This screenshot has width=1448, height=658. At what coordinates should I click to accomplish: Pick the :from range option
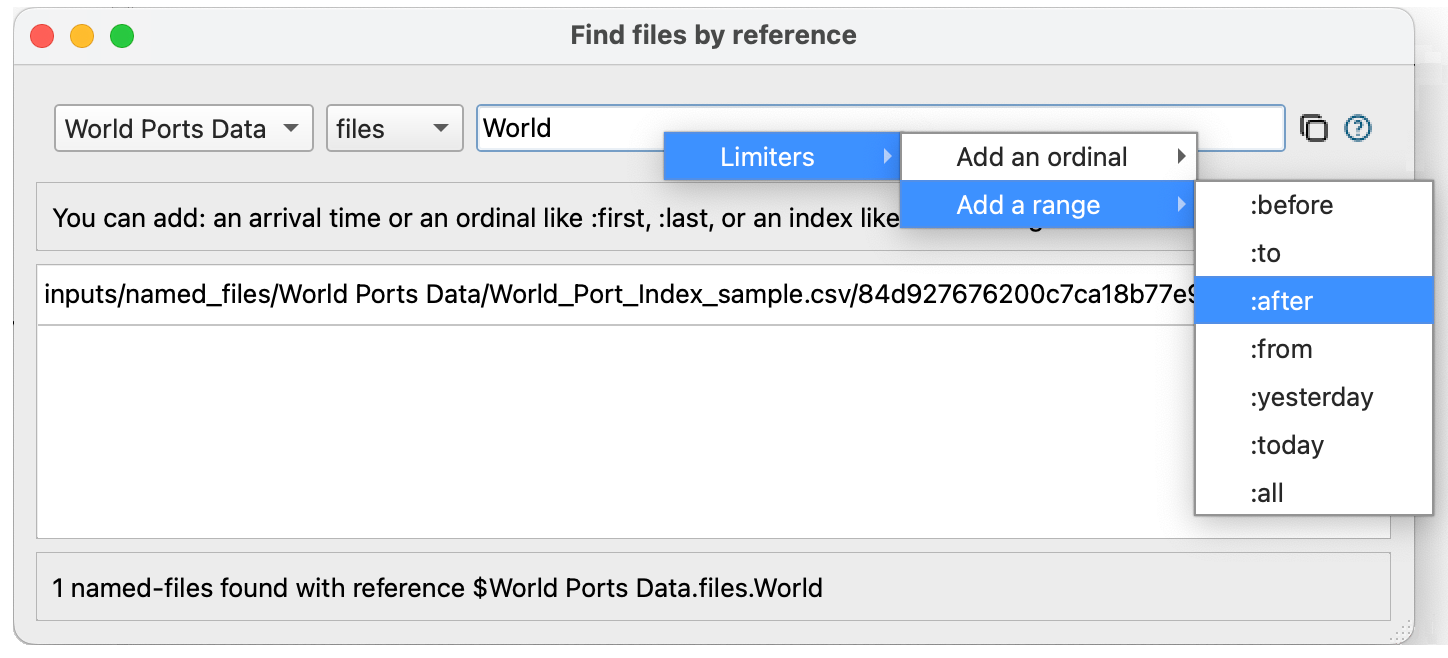click(1314, 349)
